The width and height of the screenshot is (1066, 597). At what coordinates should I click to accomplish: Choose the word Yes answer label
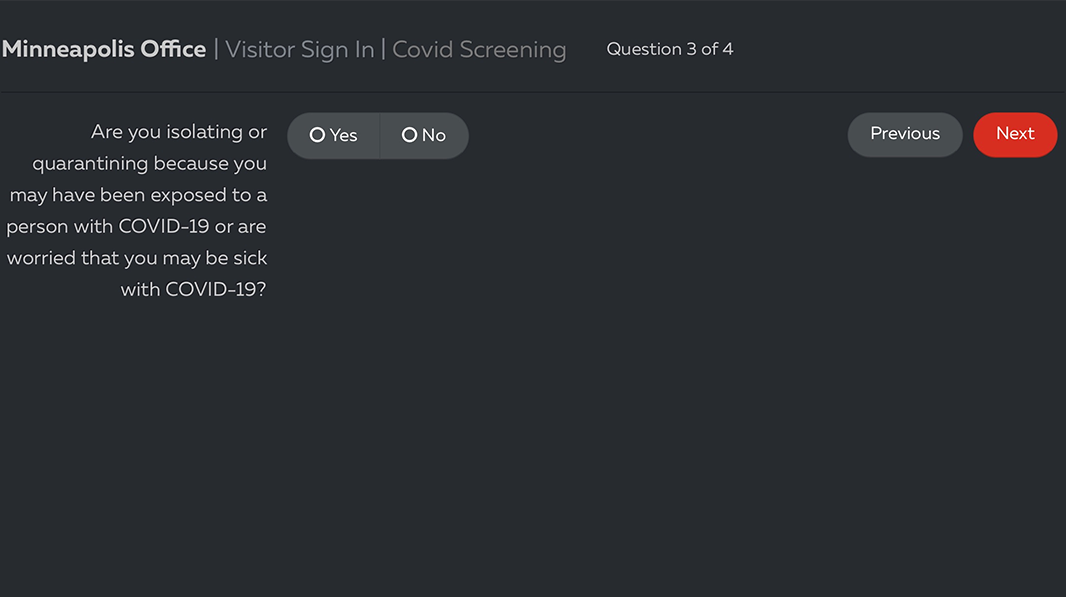coord(343,135)
